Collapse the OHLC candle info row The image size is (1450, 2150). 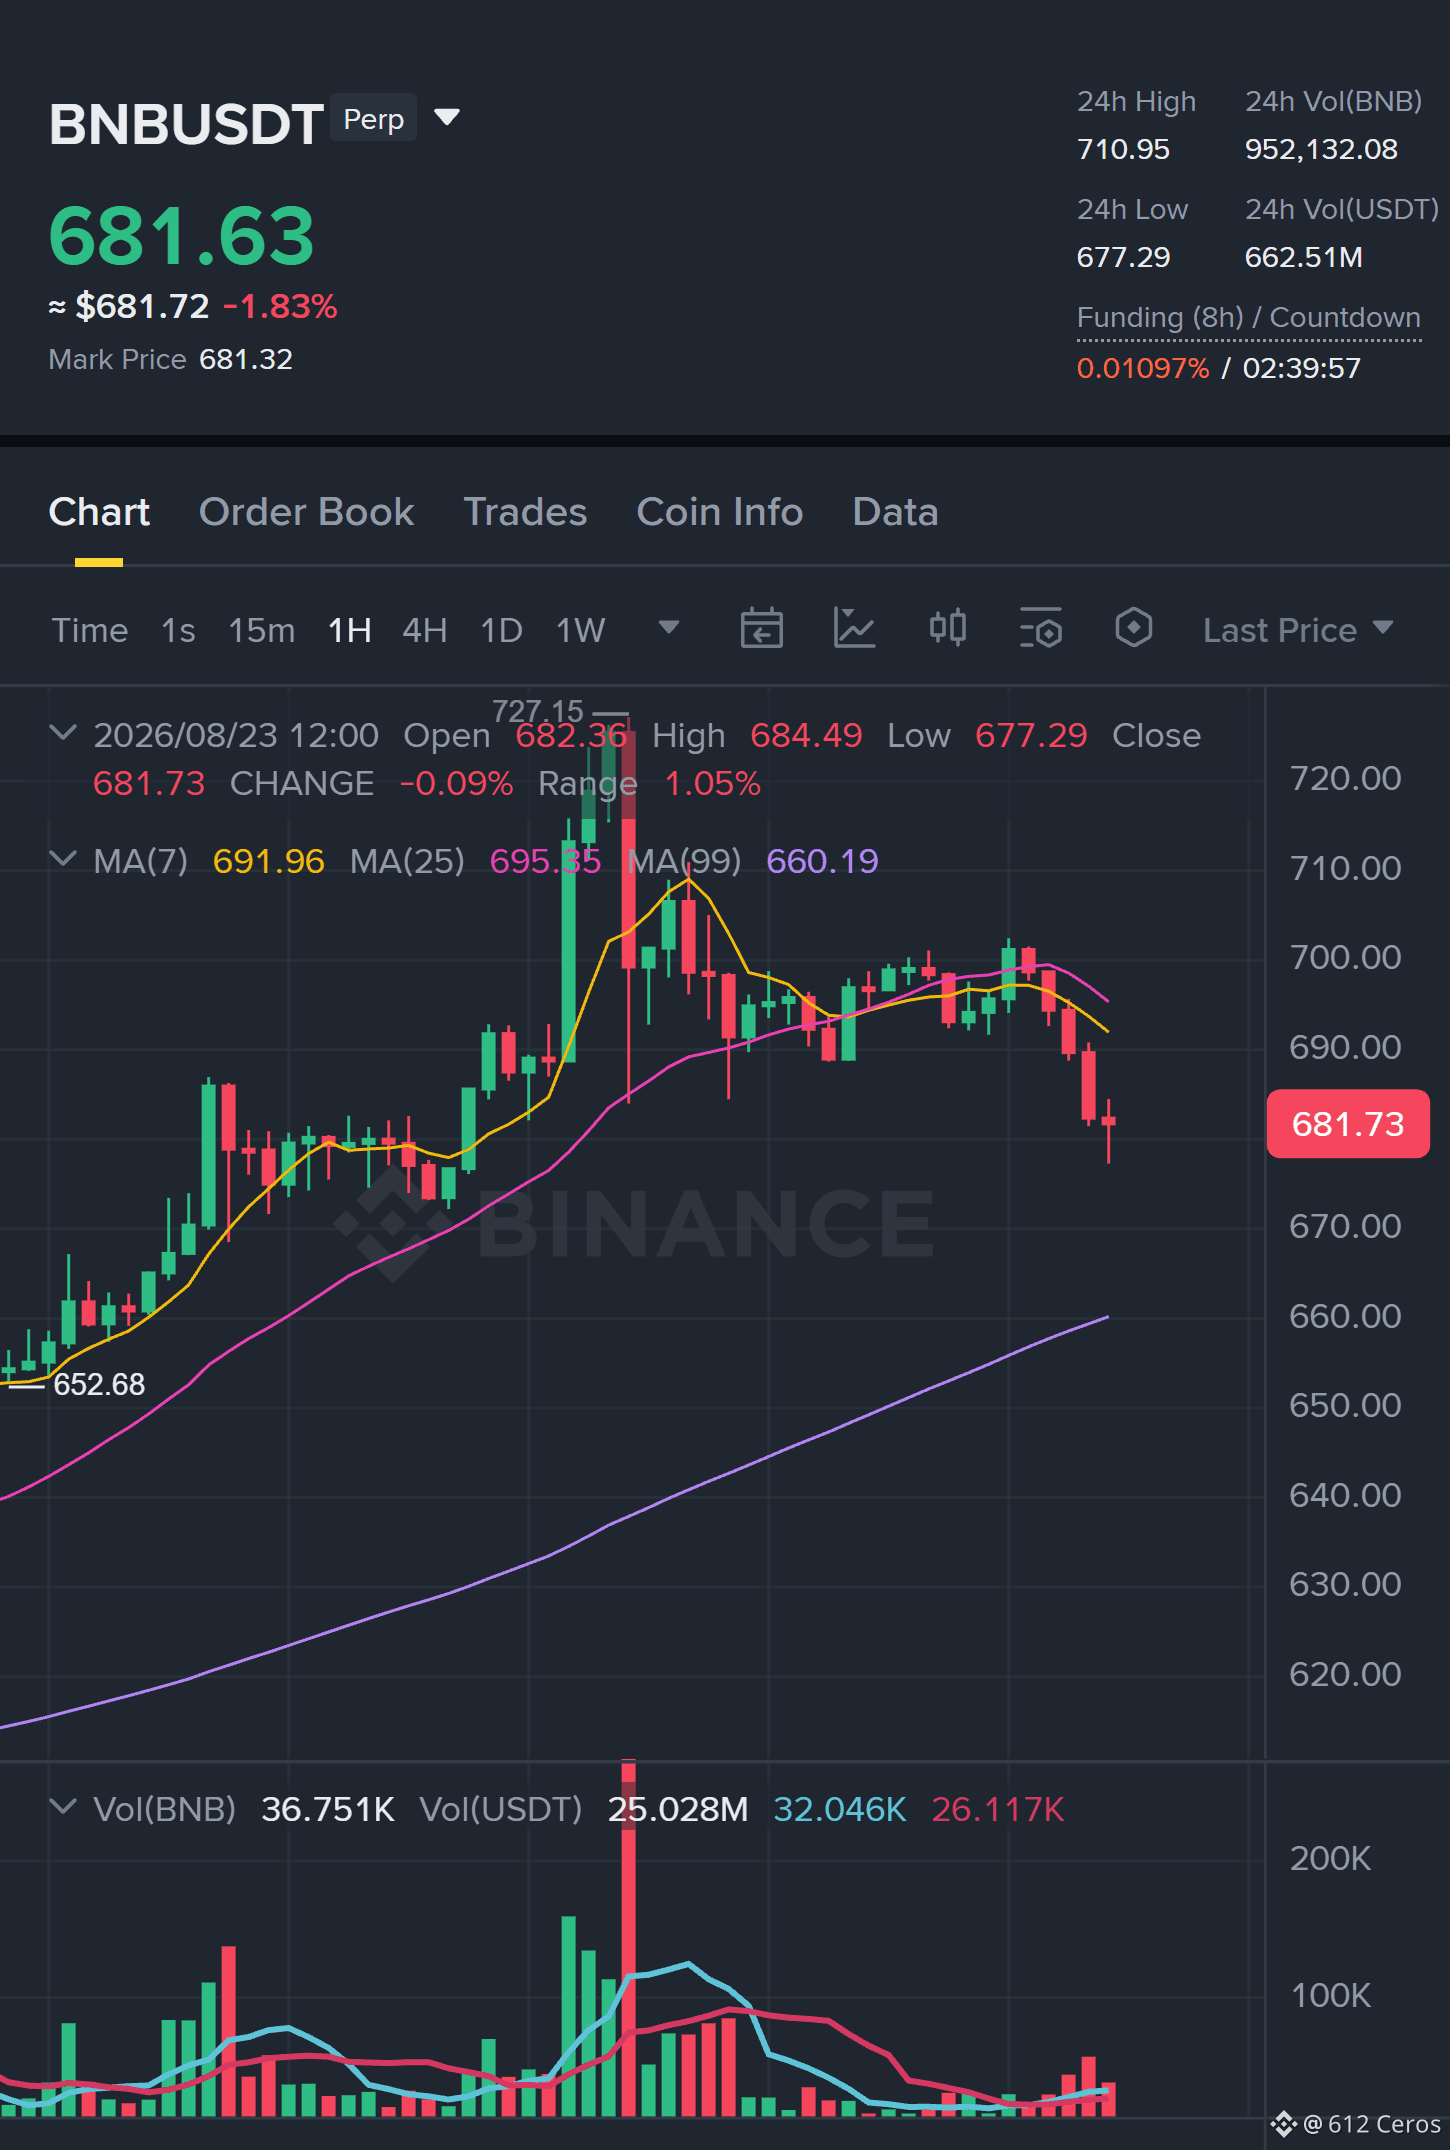coord(63,733)
